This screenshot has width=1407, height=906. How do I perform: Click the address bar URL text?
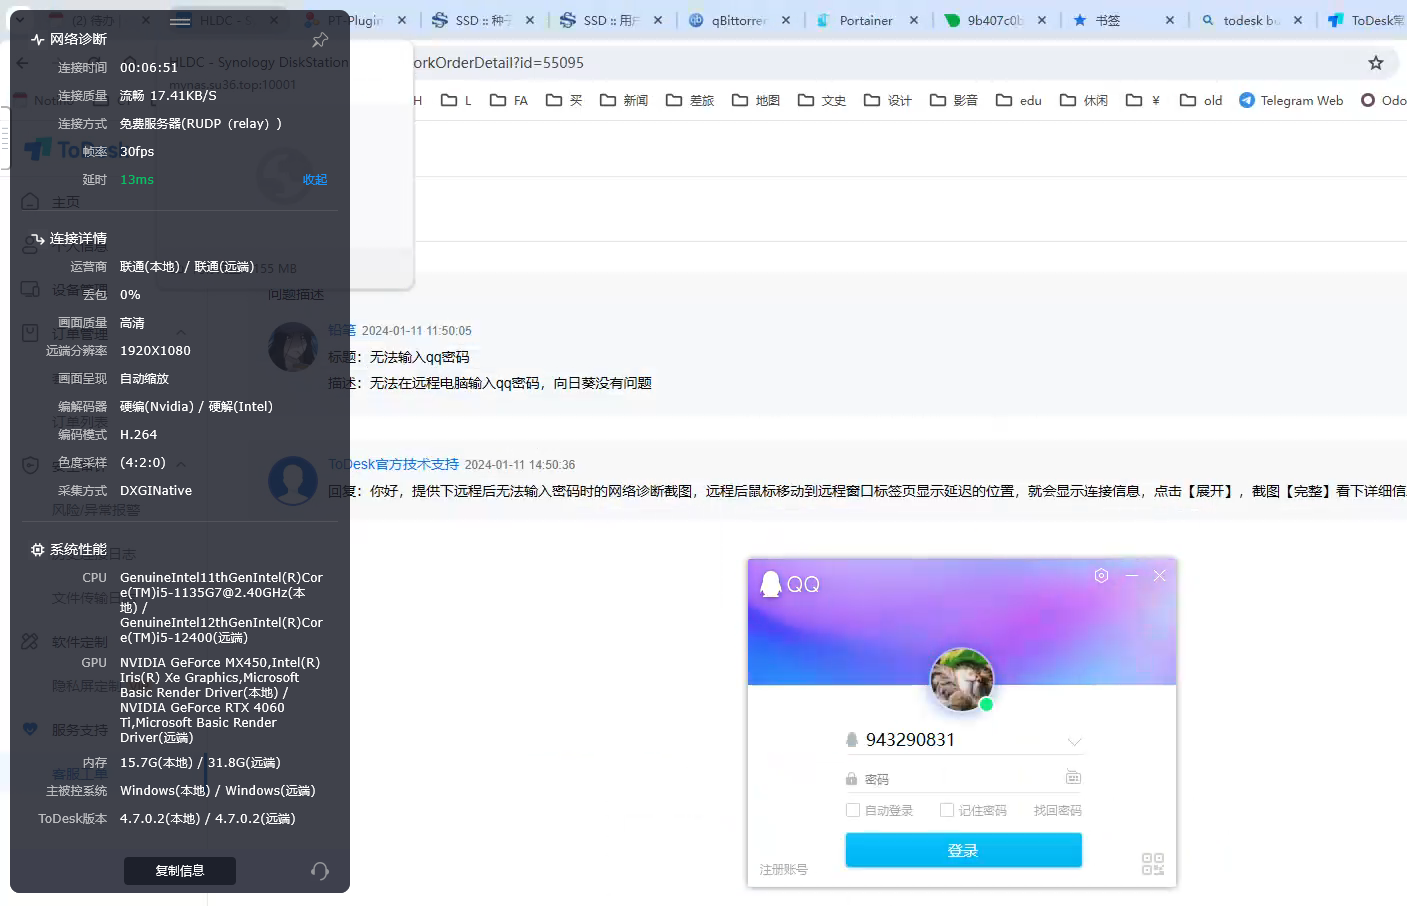498,63
